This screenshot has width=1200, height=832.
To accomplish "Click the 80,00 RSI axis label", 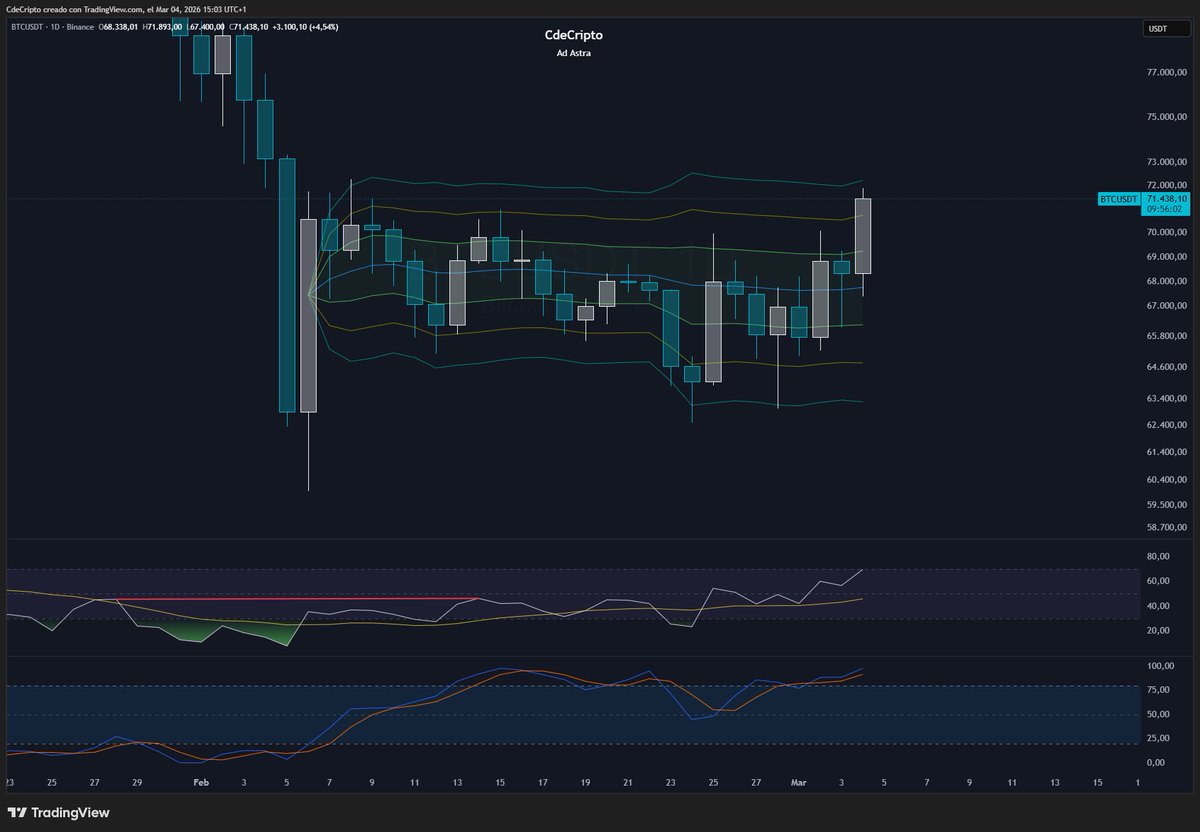I will click(1158, 557).
